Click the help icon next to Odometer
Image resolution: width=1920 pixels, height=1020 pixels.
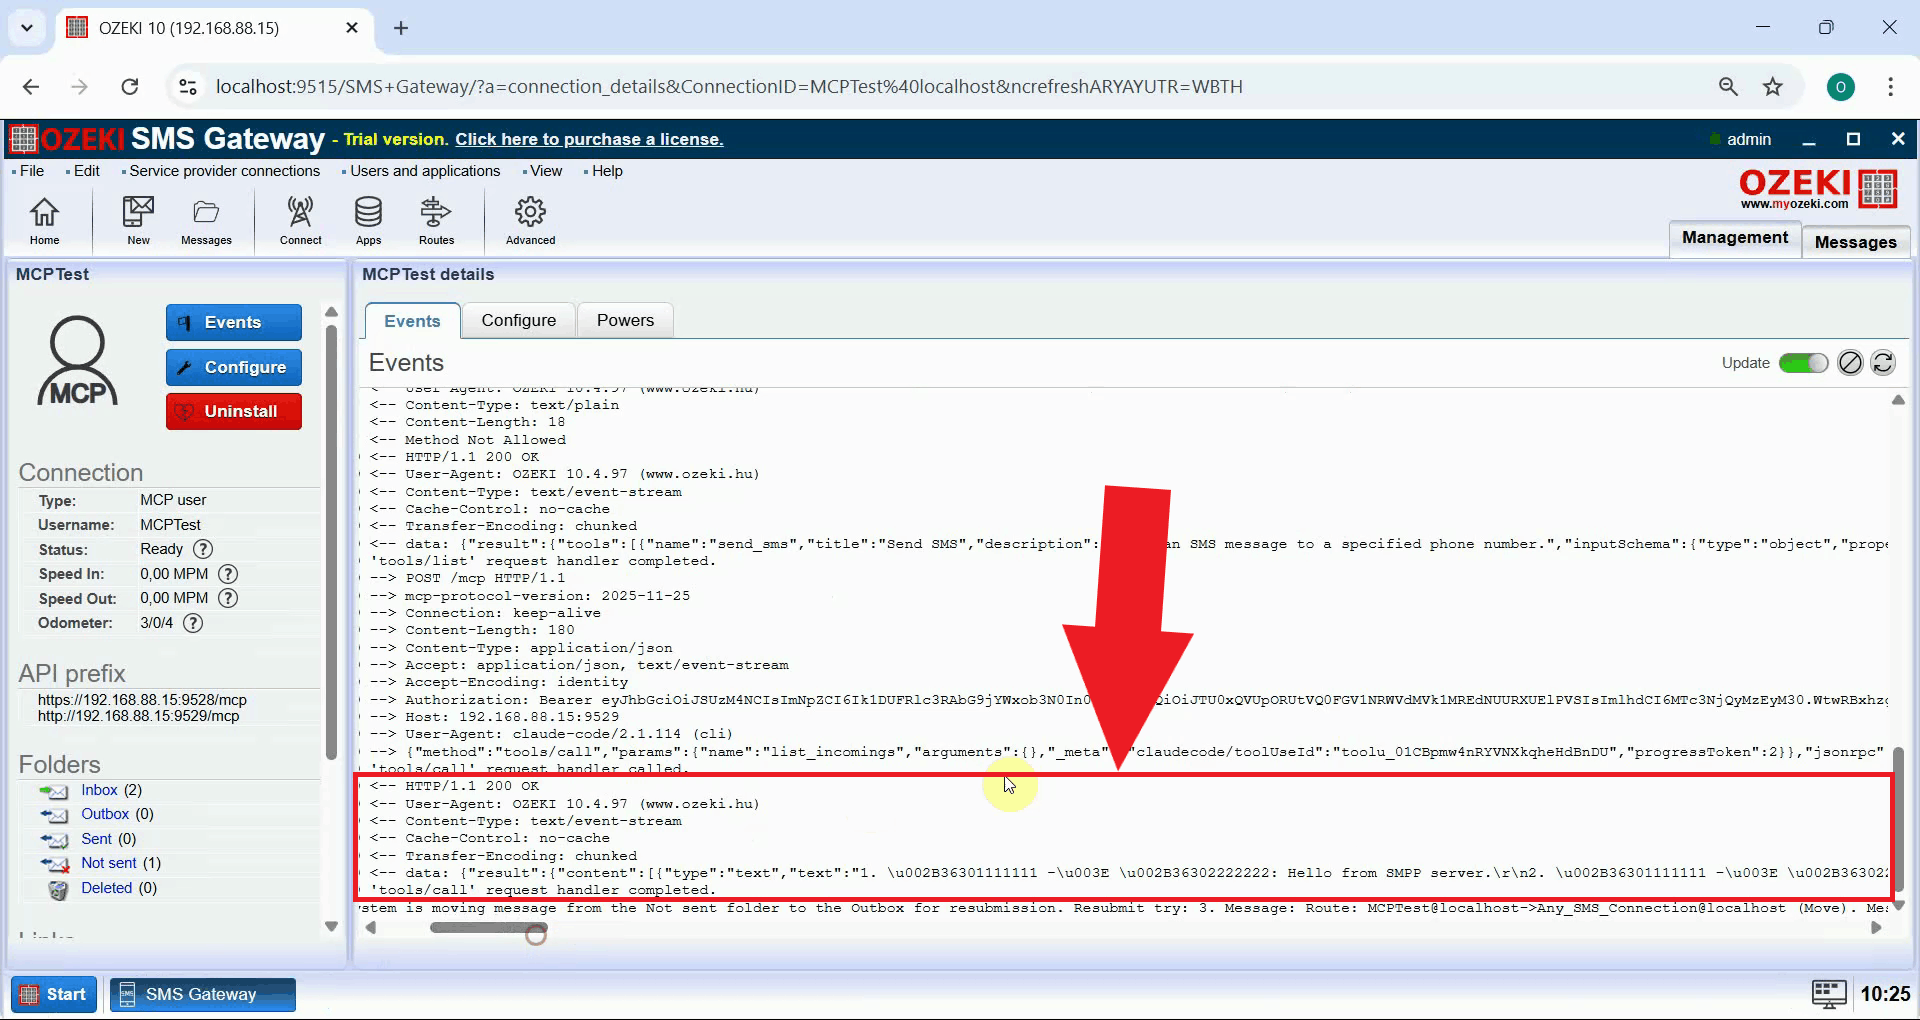point(193,623)
